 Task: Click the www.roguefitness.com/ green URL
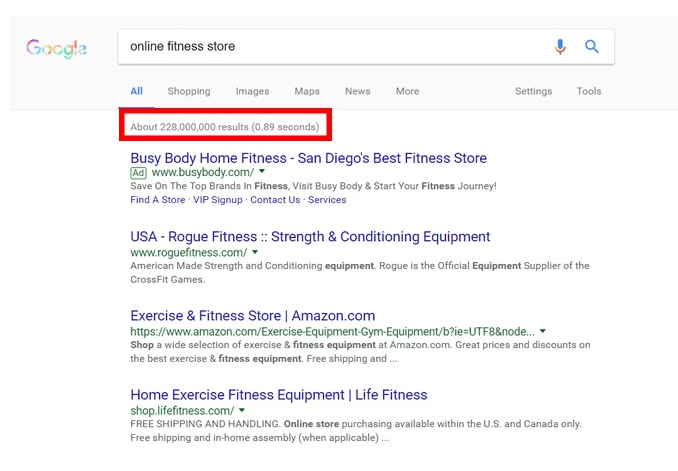coord(189,253)
